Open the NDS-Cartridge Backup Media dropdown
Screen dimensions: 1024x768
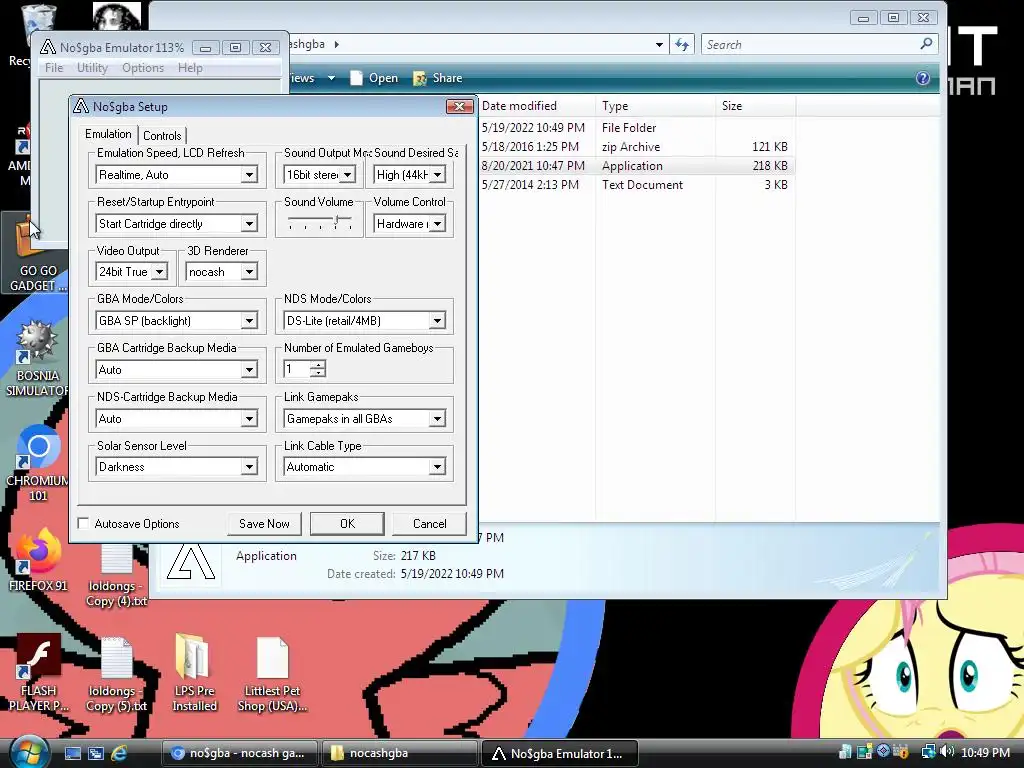pyautogui.click(x=249, y=419)
